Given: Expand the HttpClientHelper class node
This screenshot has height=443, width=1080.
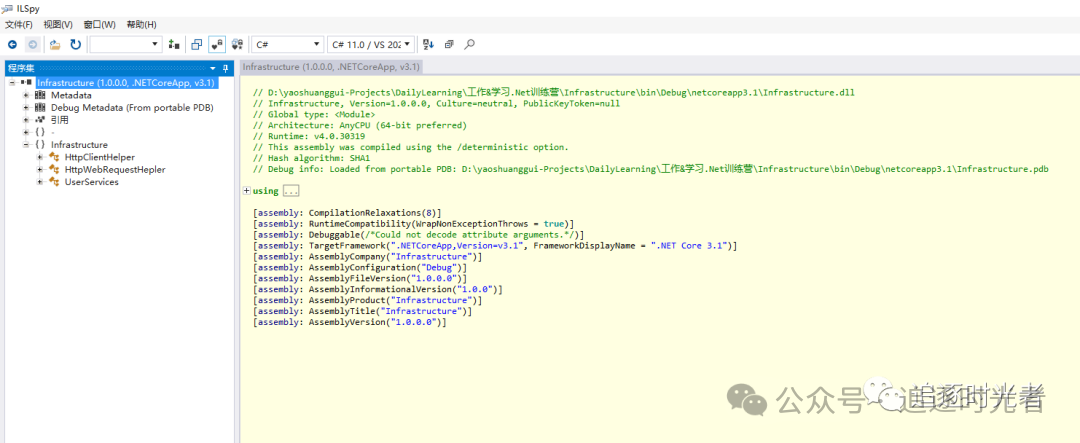Looking at the screenshot, I should tap(40, 157).
